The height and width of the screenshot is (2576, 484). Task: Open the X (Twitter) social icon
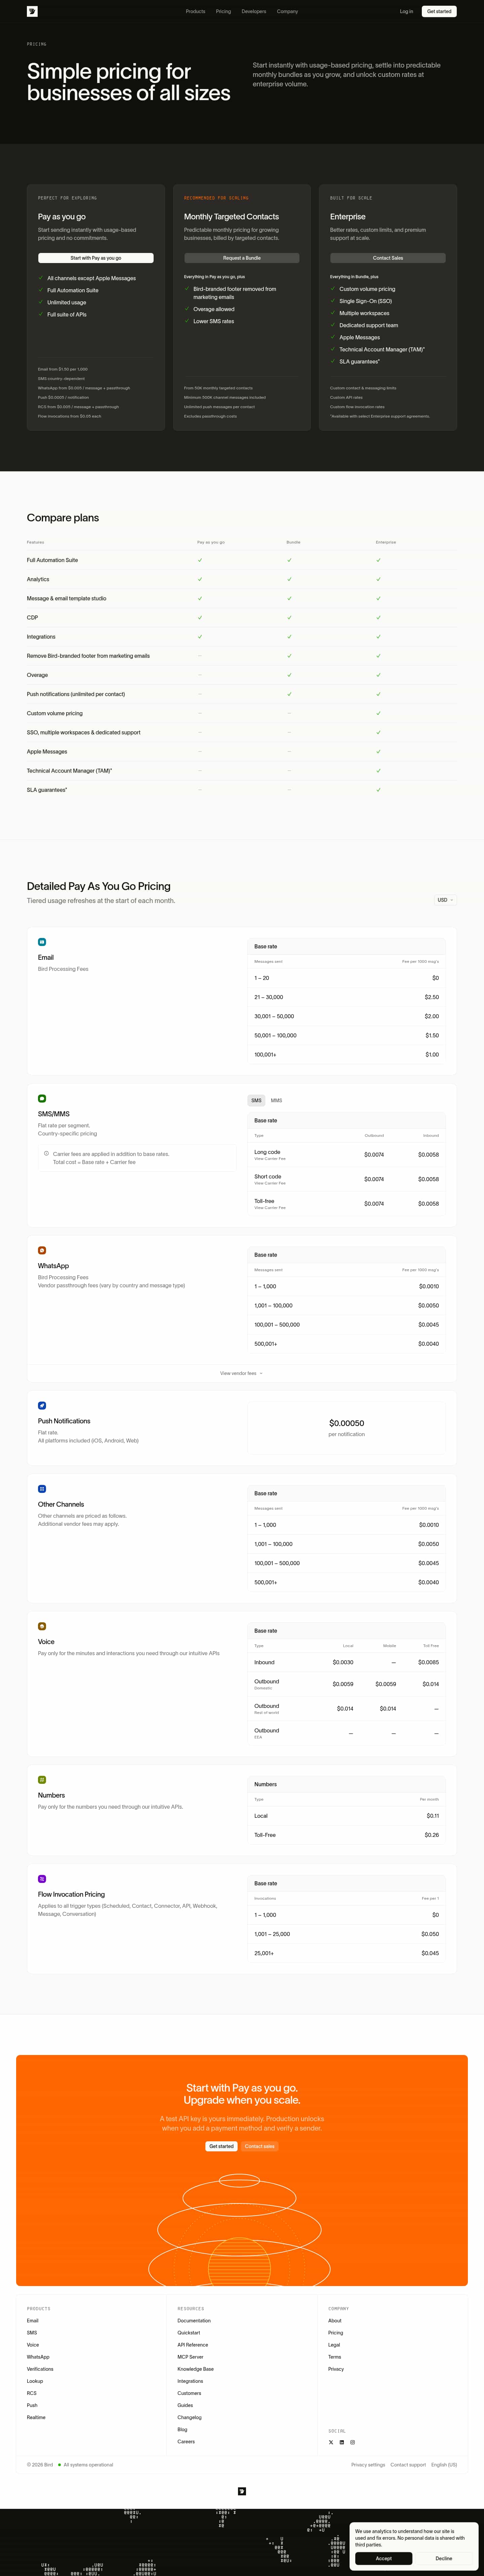point(331,2442)
